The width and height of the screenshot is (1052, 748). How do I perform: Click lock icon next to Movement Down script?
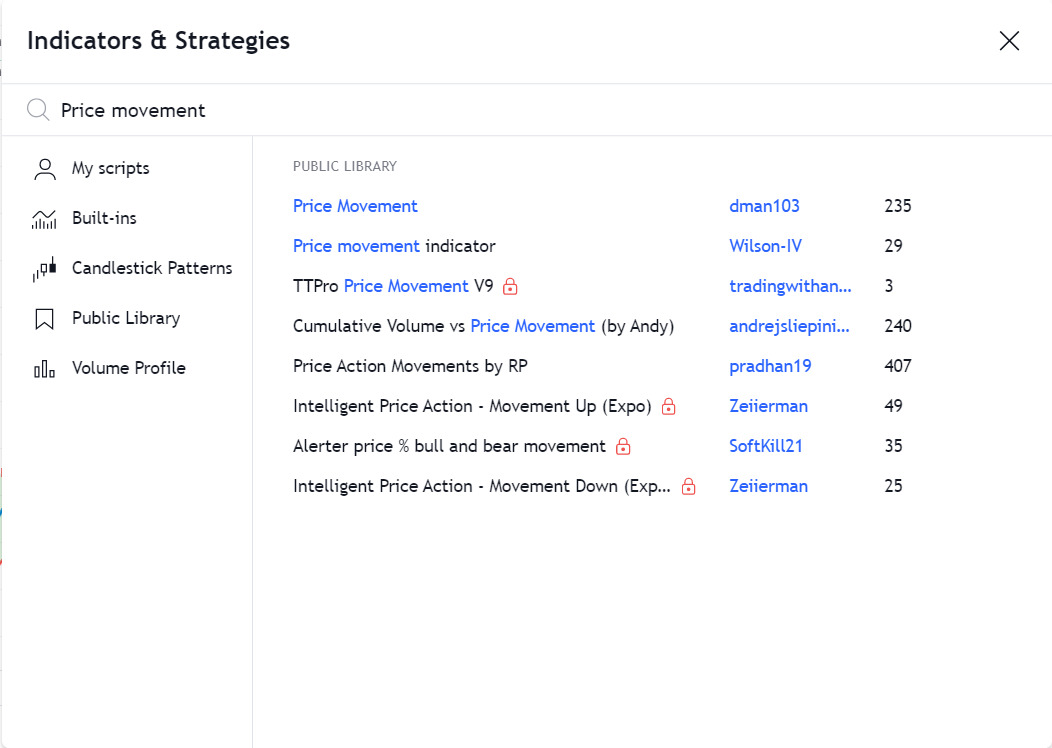click(688, 486)
